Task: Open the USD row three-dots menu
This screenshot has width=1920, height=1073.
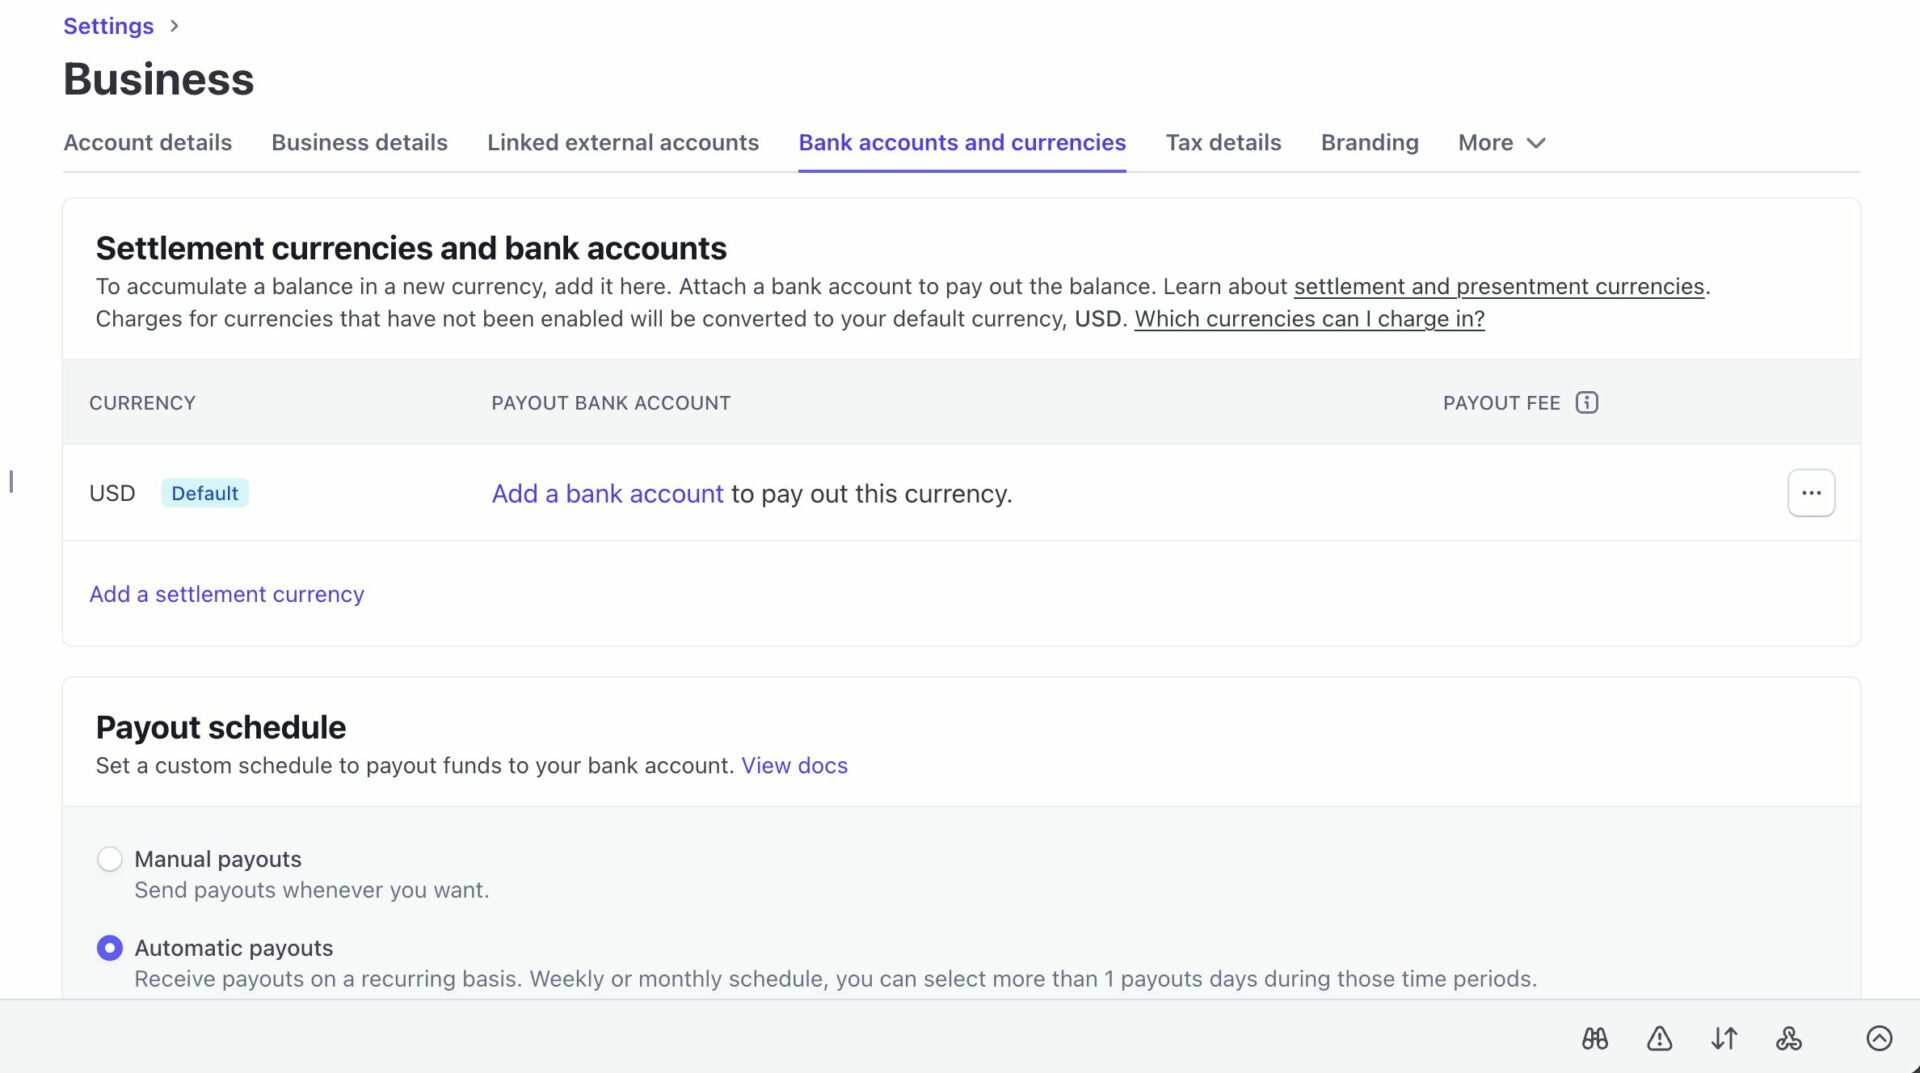Action: pyautogui.click(x=1811, y=493)
